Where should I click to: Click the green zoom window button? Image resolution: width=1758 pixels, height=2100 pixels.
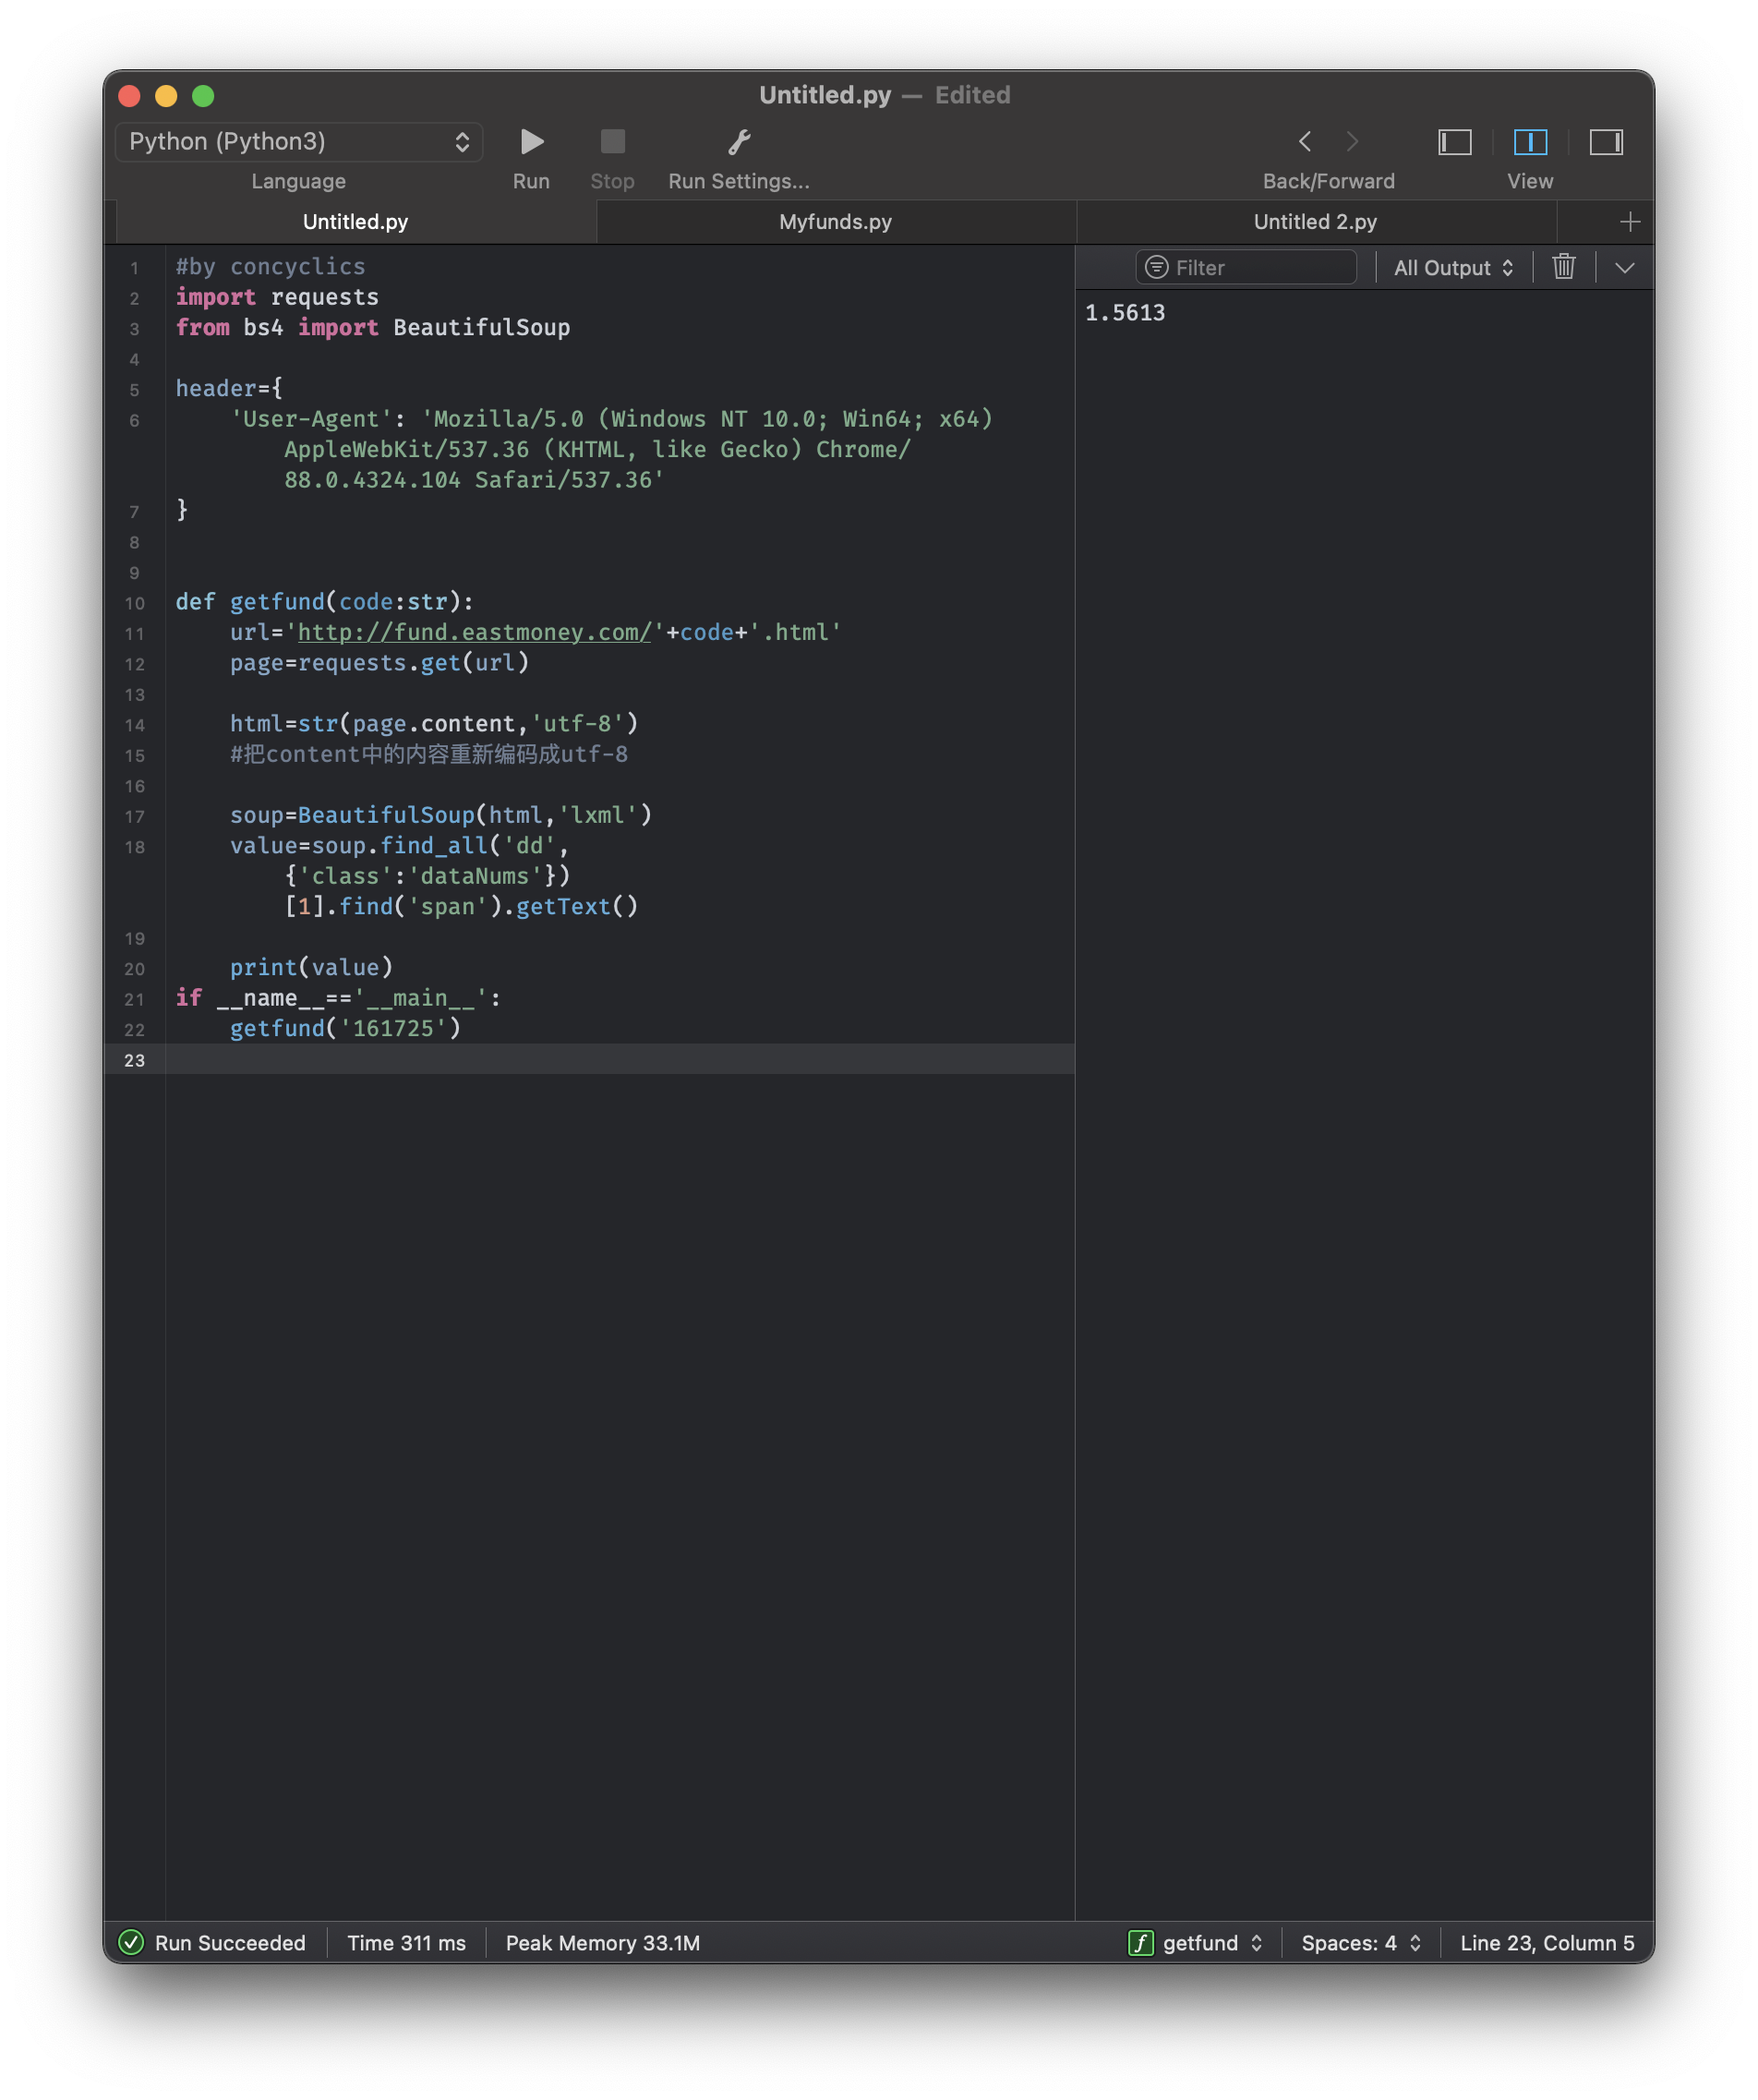pyautogui.click(x=203, y=96)
